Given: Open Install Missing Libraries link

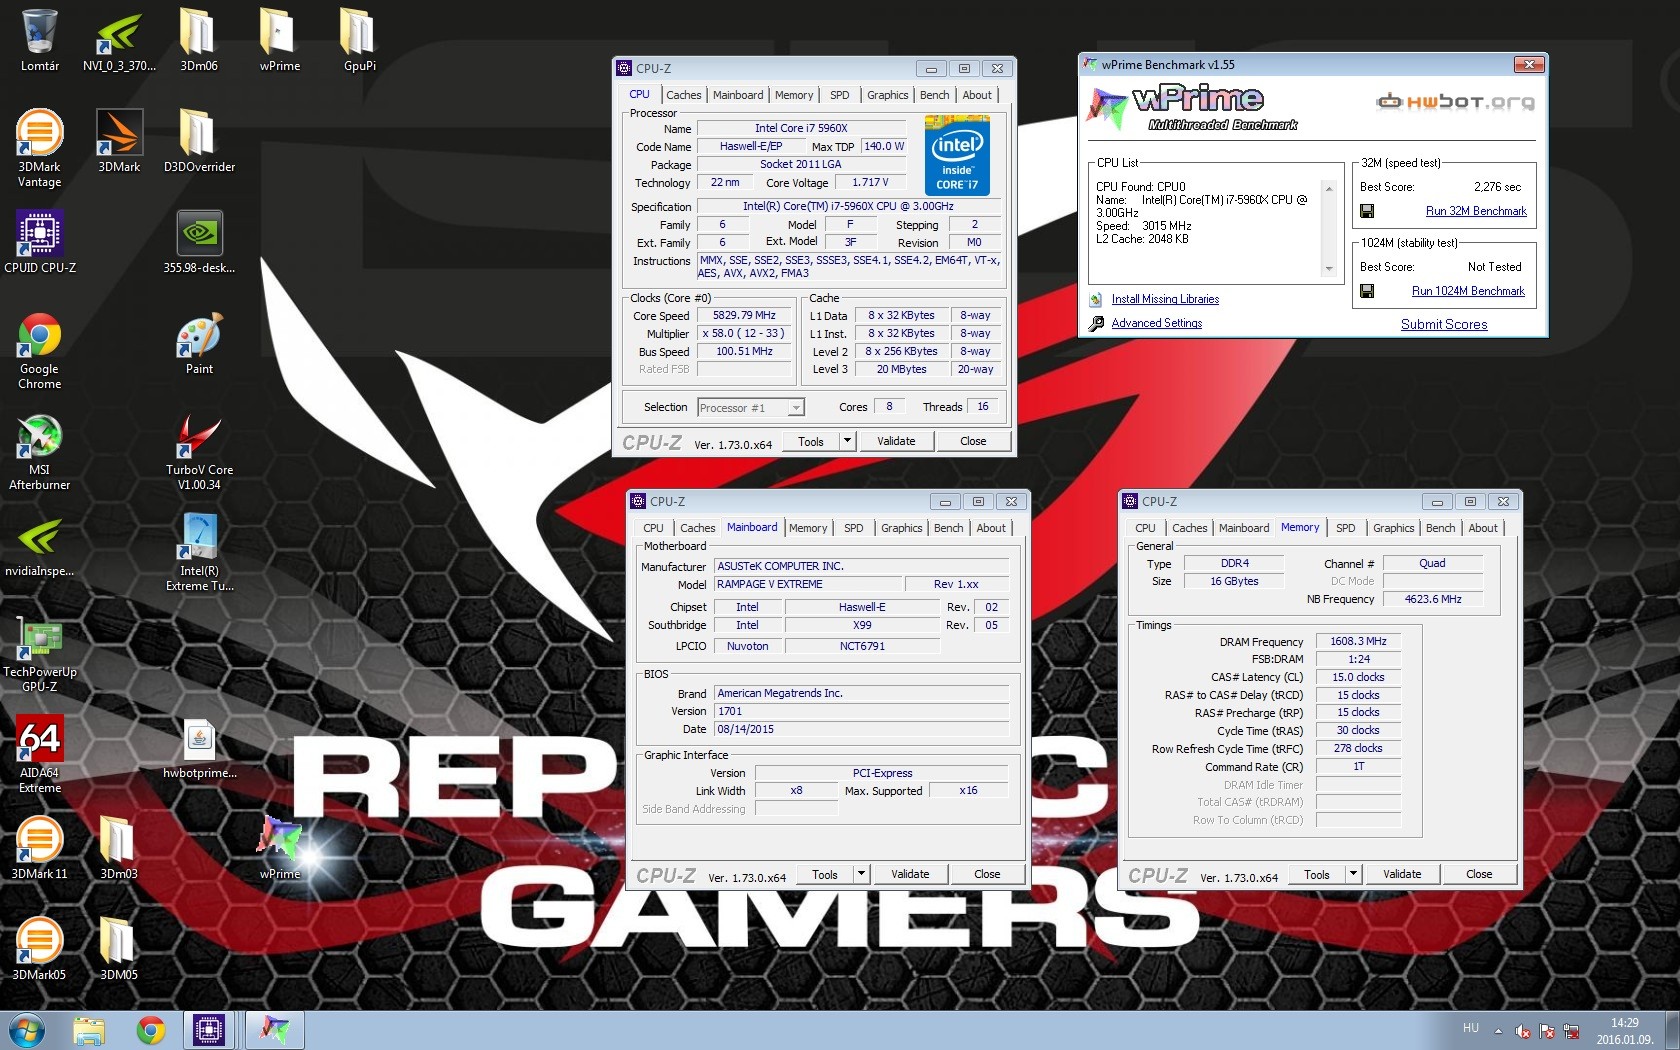Looking at the screenshot, I should [1165, 299].
